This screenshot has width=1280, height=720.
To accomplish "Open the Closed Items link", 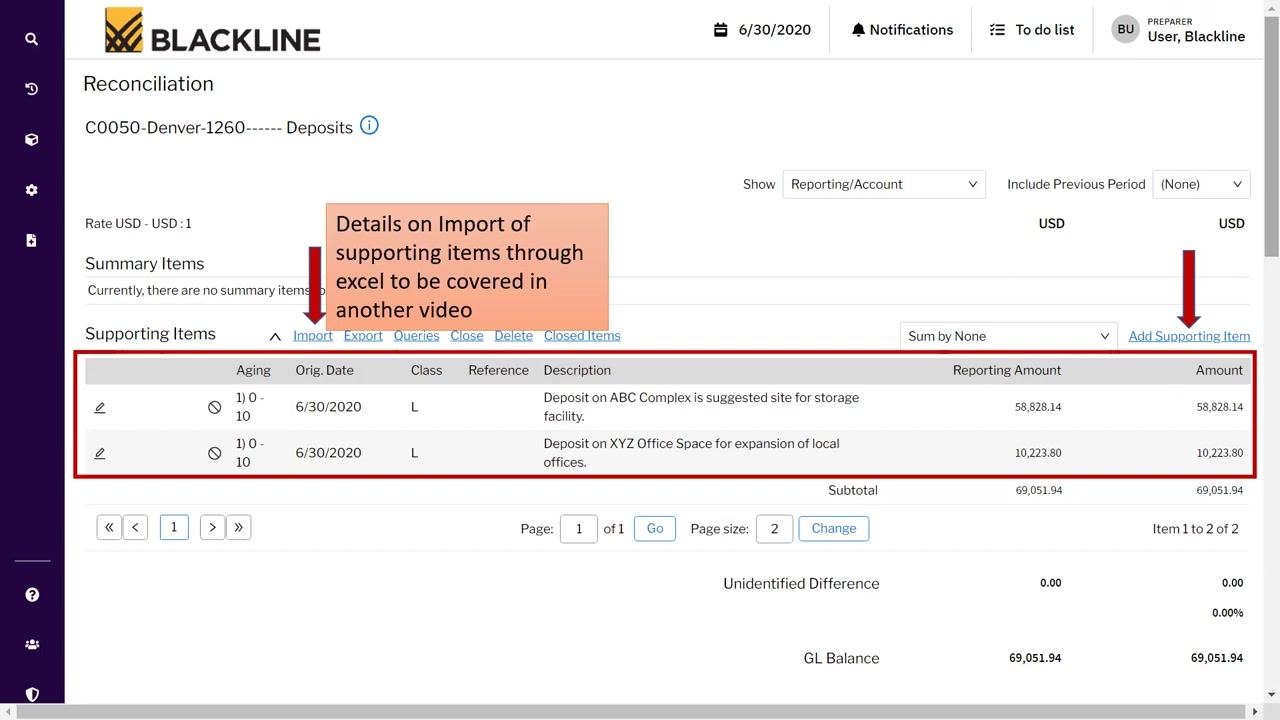I will [582, 336].
